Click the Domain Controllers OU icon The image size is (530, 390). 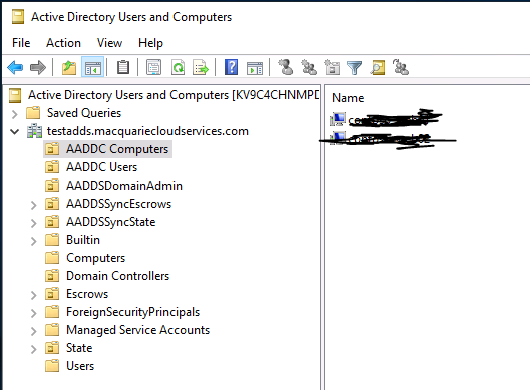tap(52, 276)
